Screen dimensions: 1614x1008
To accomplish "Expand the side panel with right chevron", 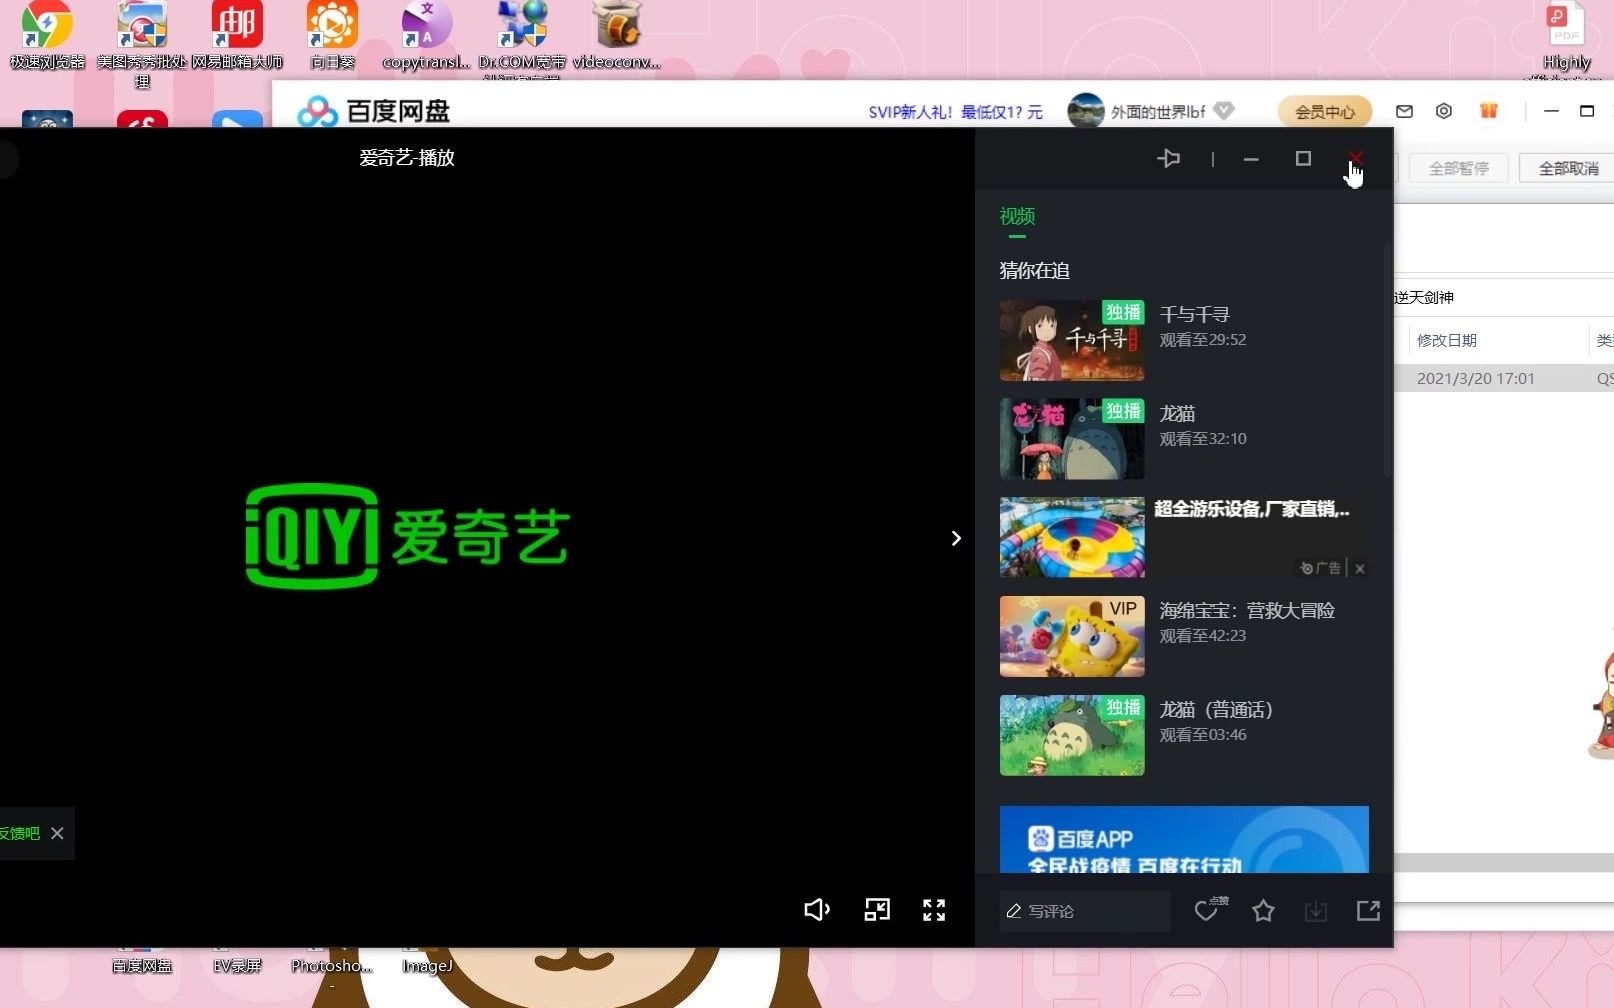I will (956, 538).
